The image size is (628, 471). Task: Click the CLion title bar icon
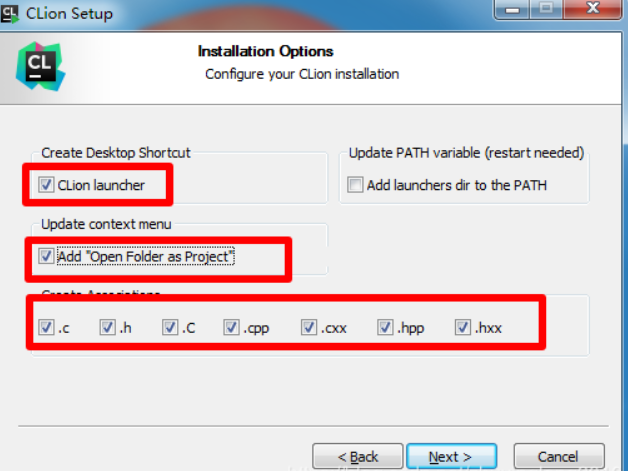[10, 14]
